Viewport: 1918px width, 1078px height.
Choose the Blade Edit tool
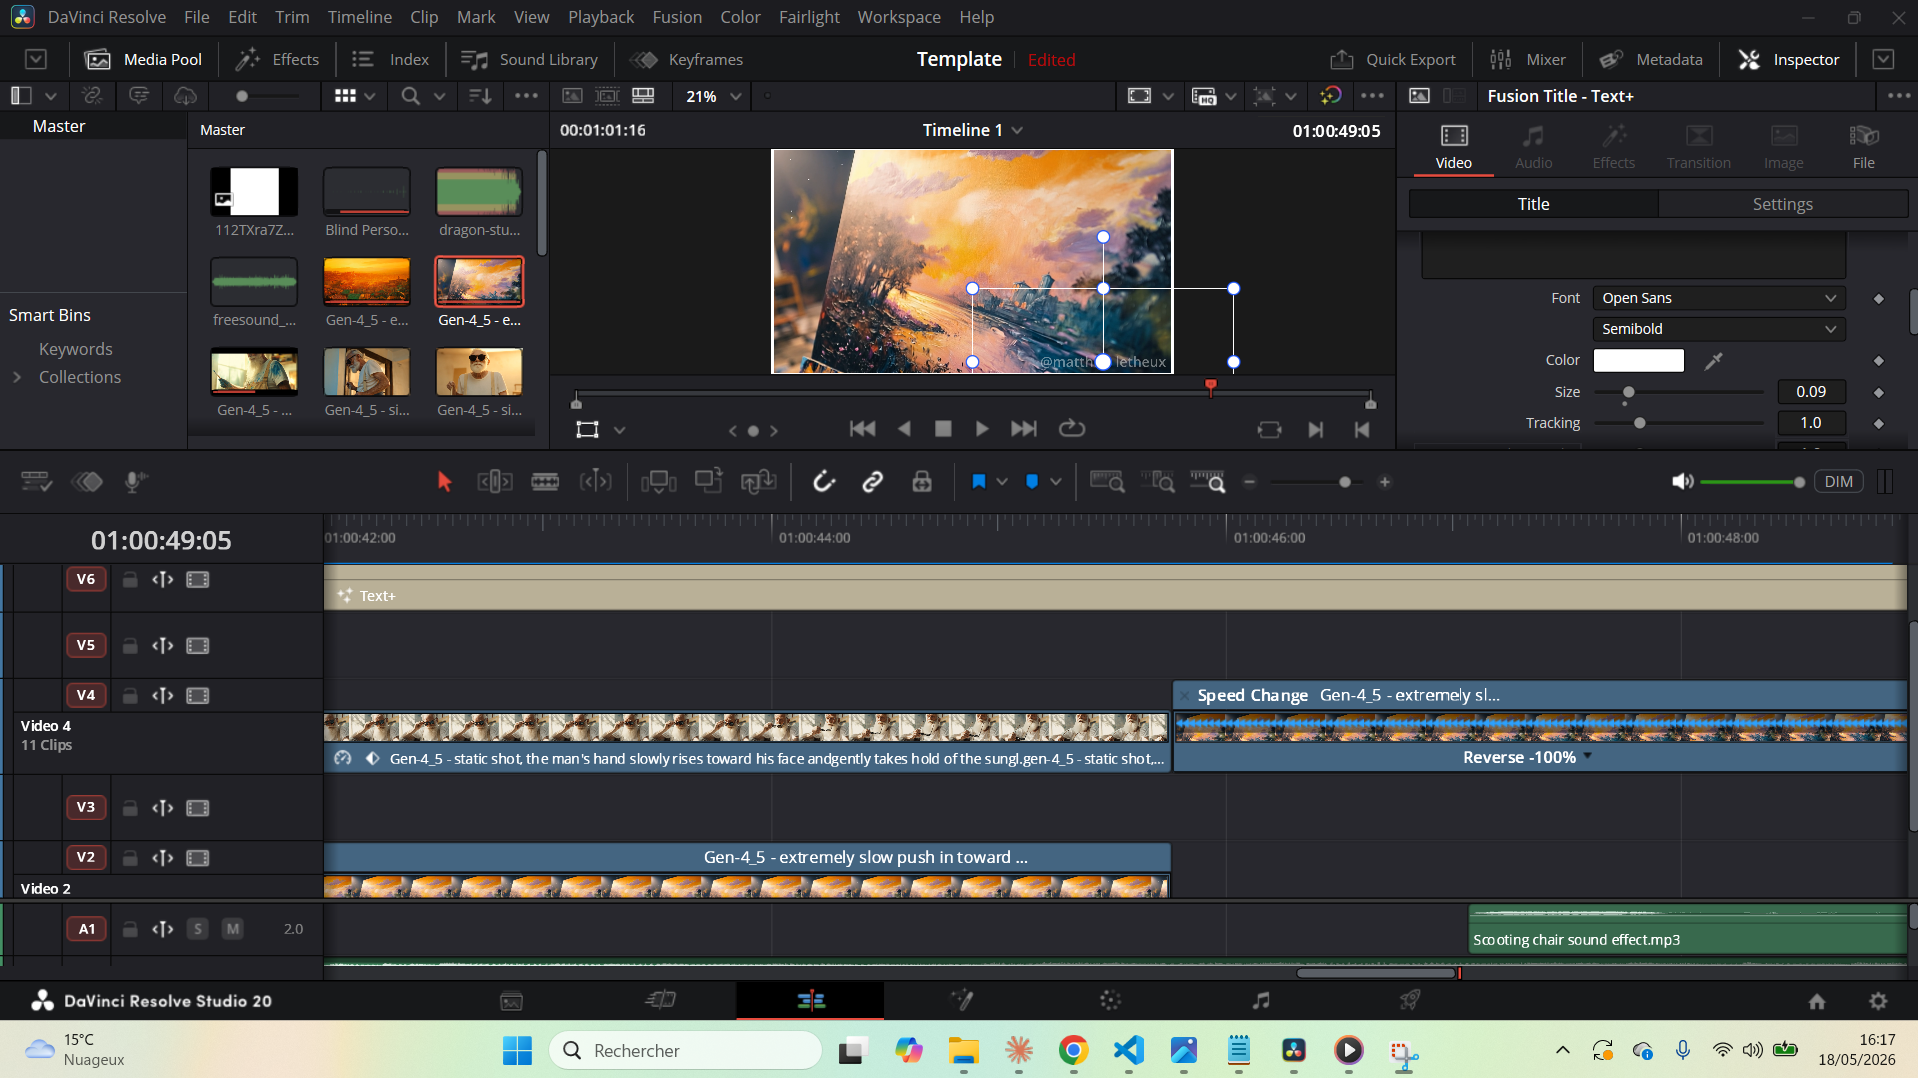(x=545, y=482)
